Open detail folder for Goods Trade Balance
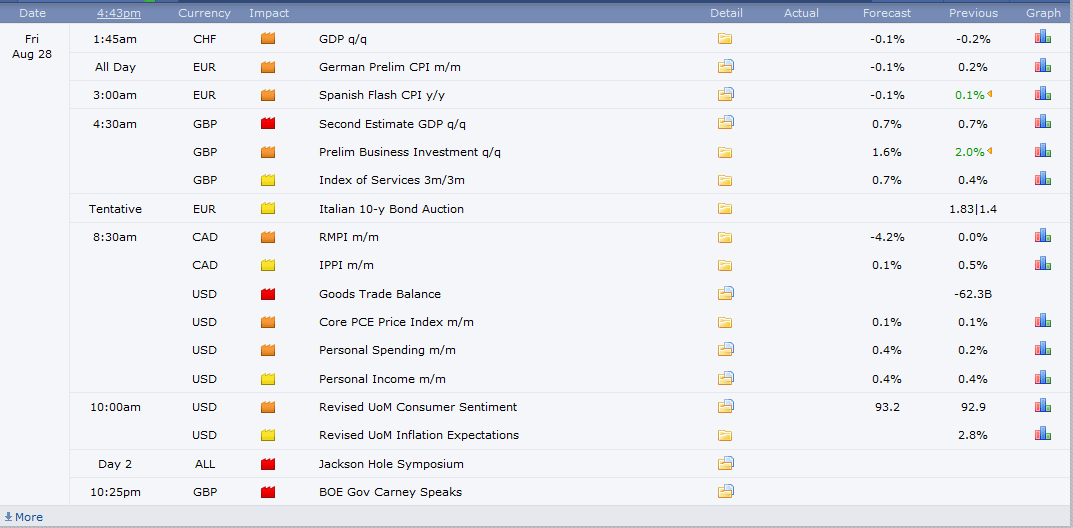 725,294
